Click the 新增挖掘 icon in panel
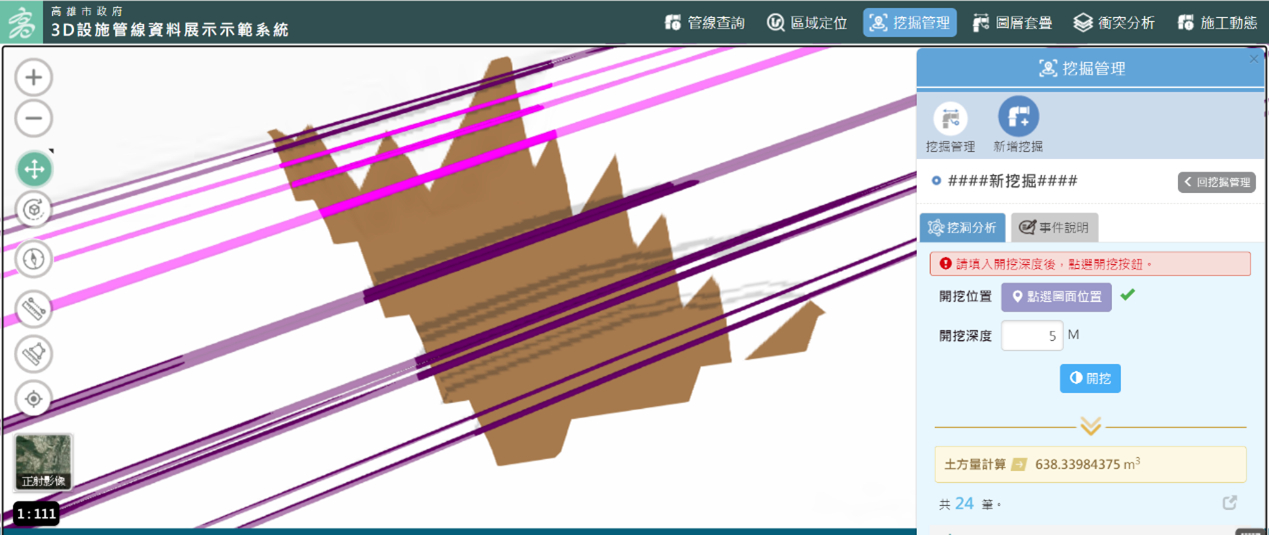 [x=1018, y=119]
